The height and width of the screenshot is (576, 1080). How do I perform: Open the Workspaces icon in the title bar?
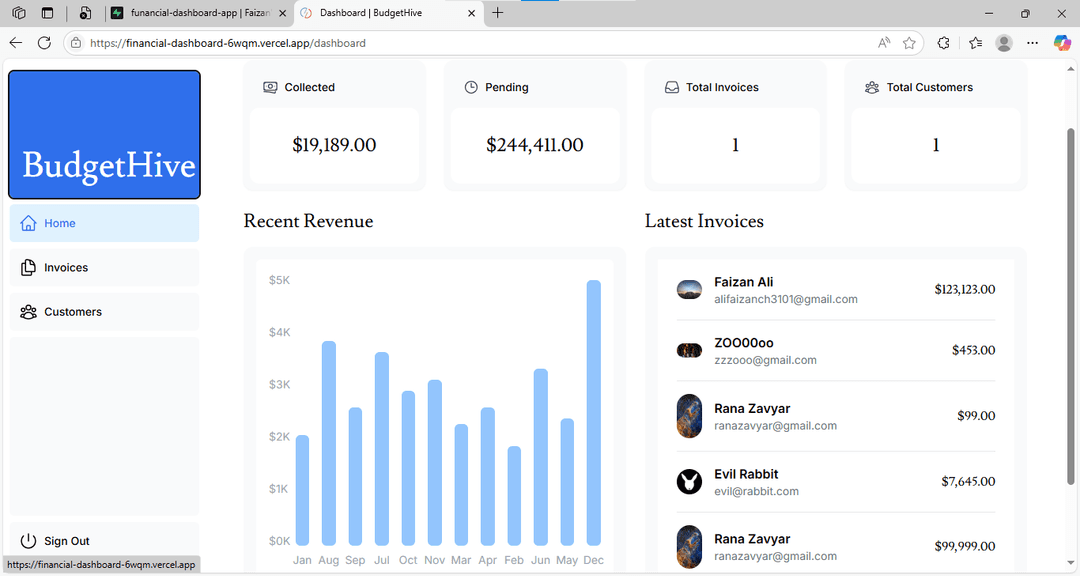(x=19, y=13)
